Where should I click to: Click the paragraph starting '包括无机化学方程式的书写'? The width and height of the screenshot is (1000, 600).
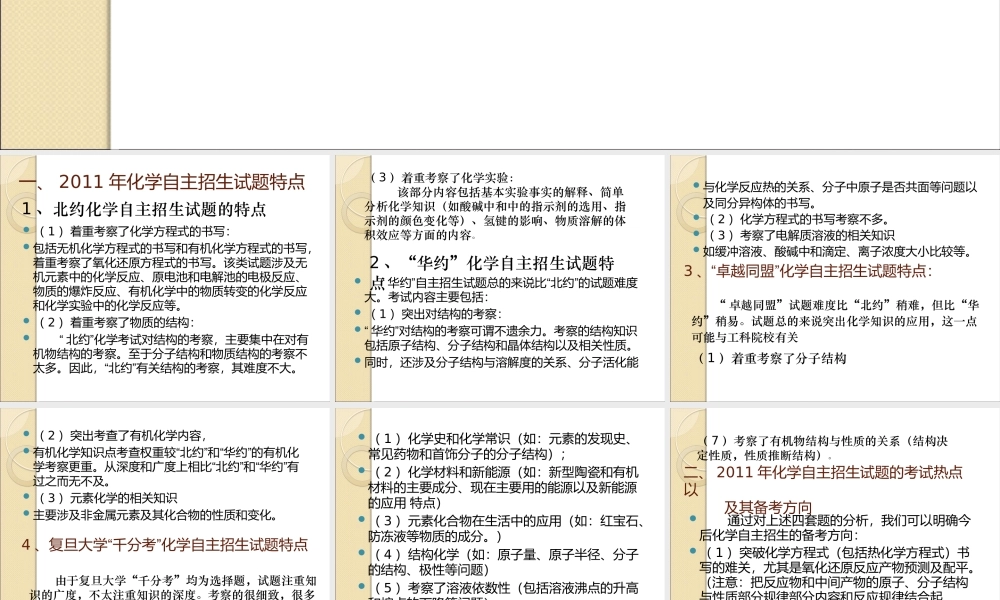(x=172, y=277)
